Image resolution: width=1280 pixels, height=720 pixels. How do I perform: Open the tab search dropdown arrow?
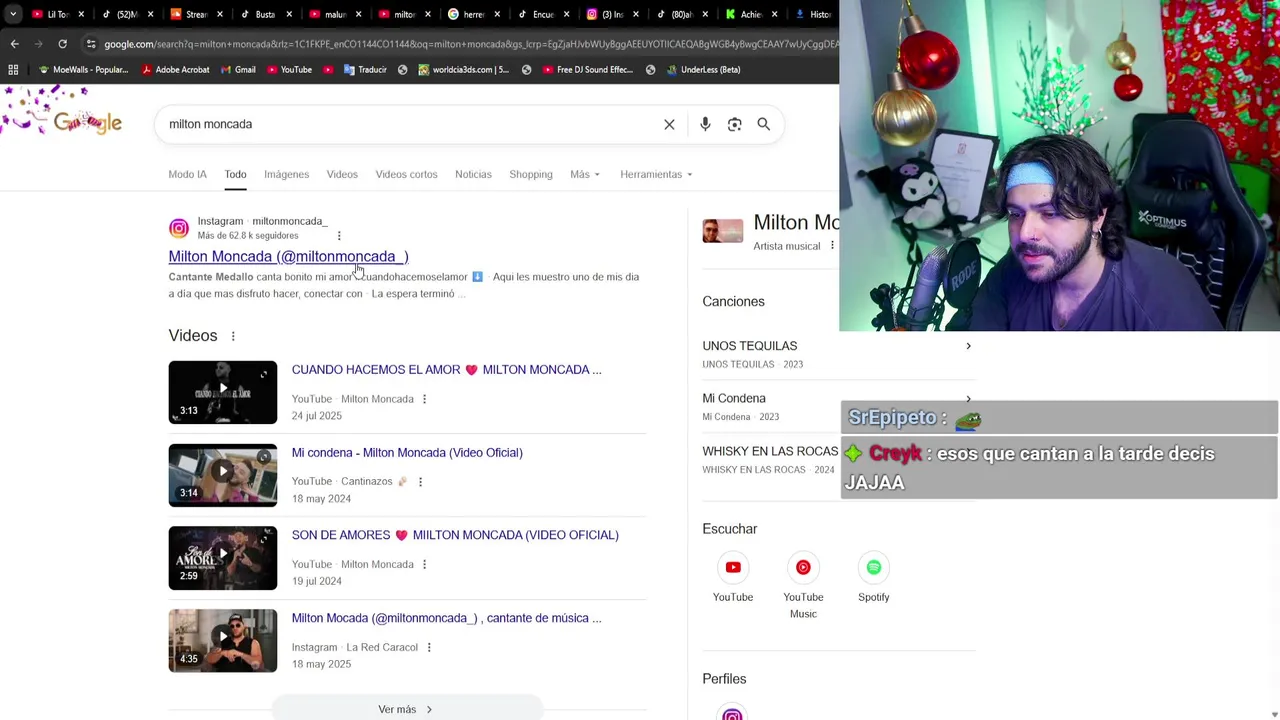(x=13, y=14)
